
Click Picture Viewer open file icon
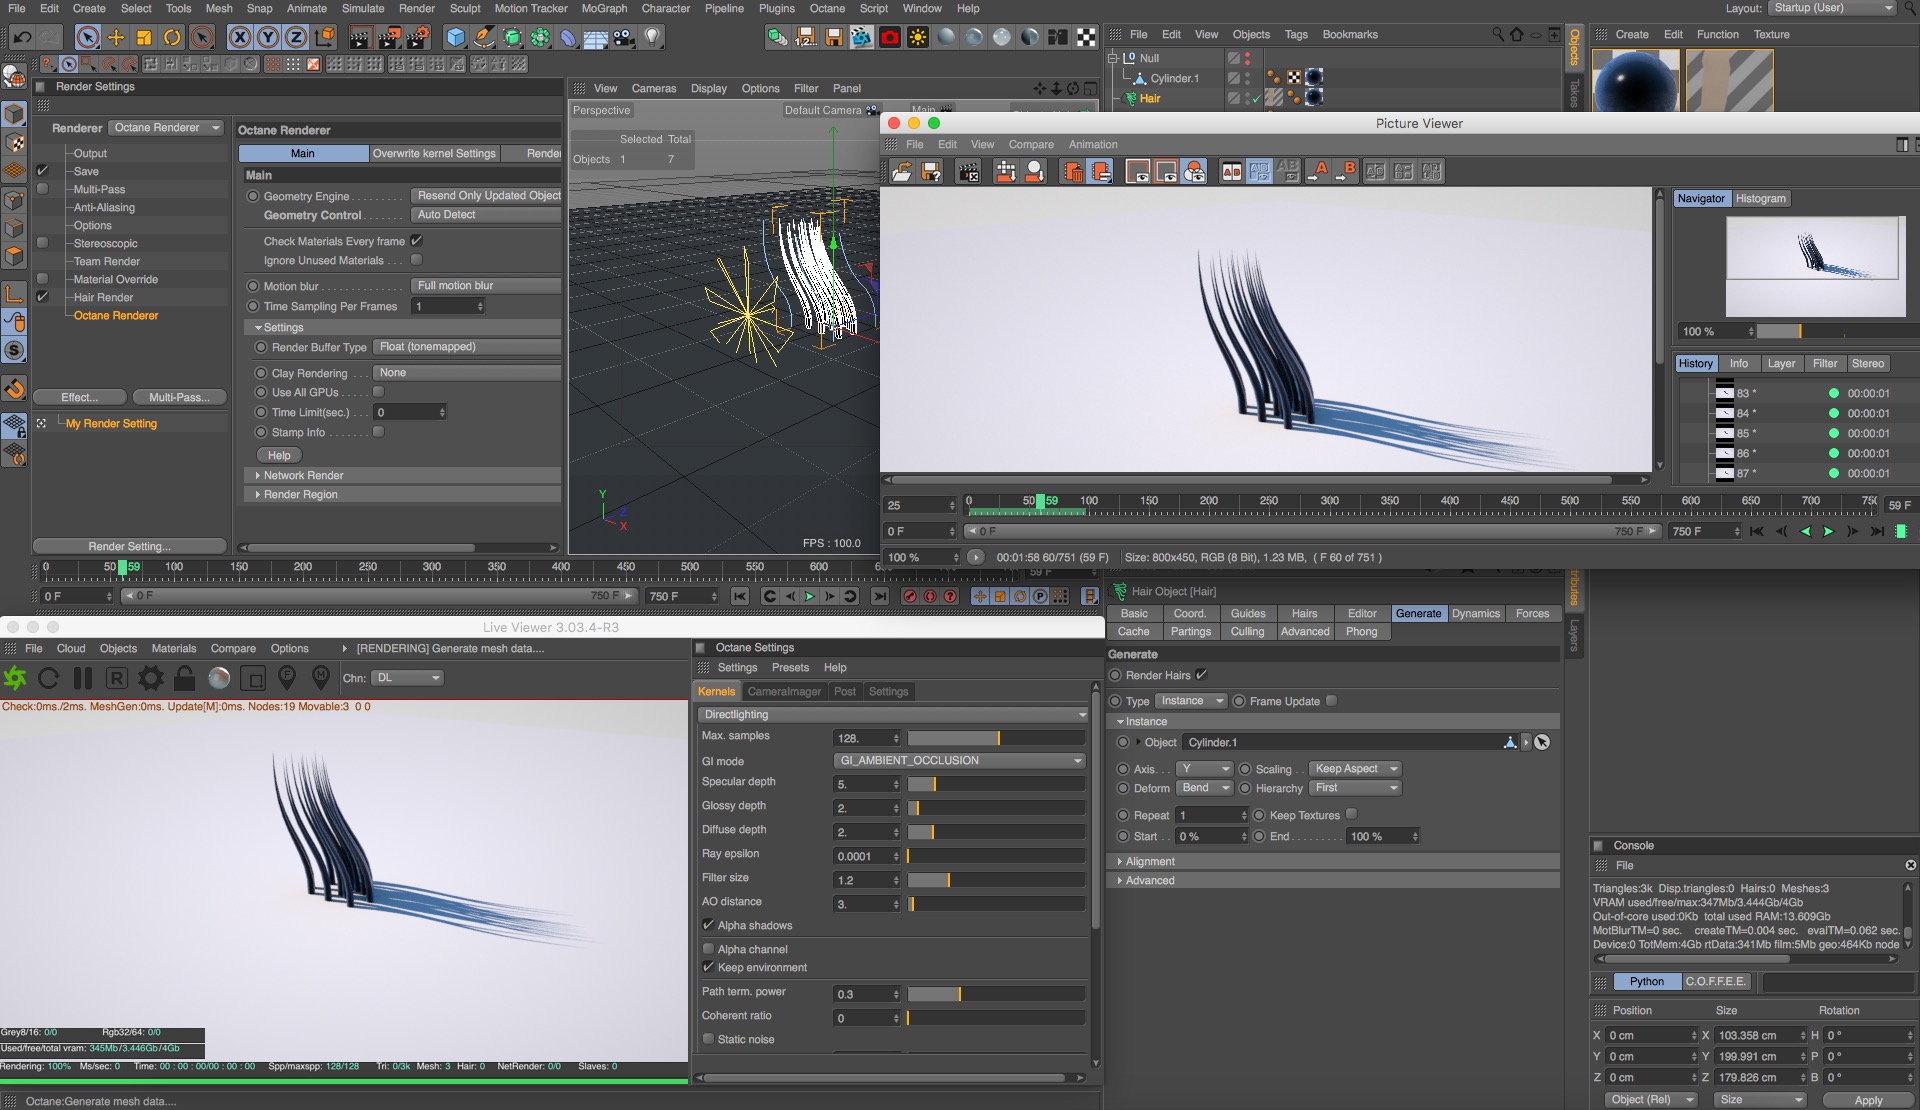pos(901,172)
